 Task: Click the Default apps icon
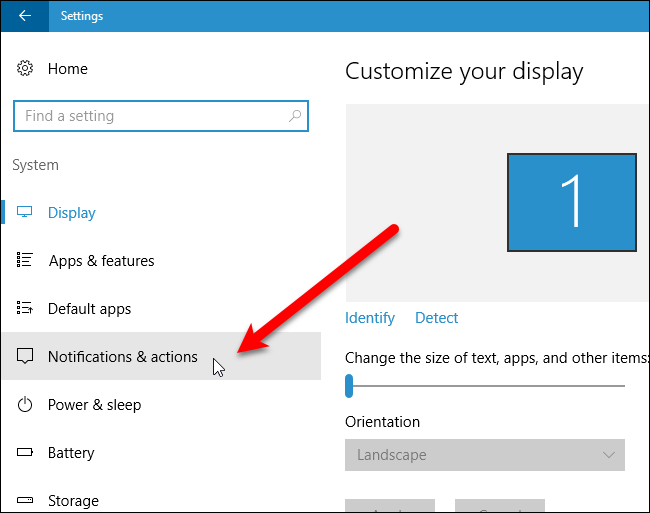[24, 308]
